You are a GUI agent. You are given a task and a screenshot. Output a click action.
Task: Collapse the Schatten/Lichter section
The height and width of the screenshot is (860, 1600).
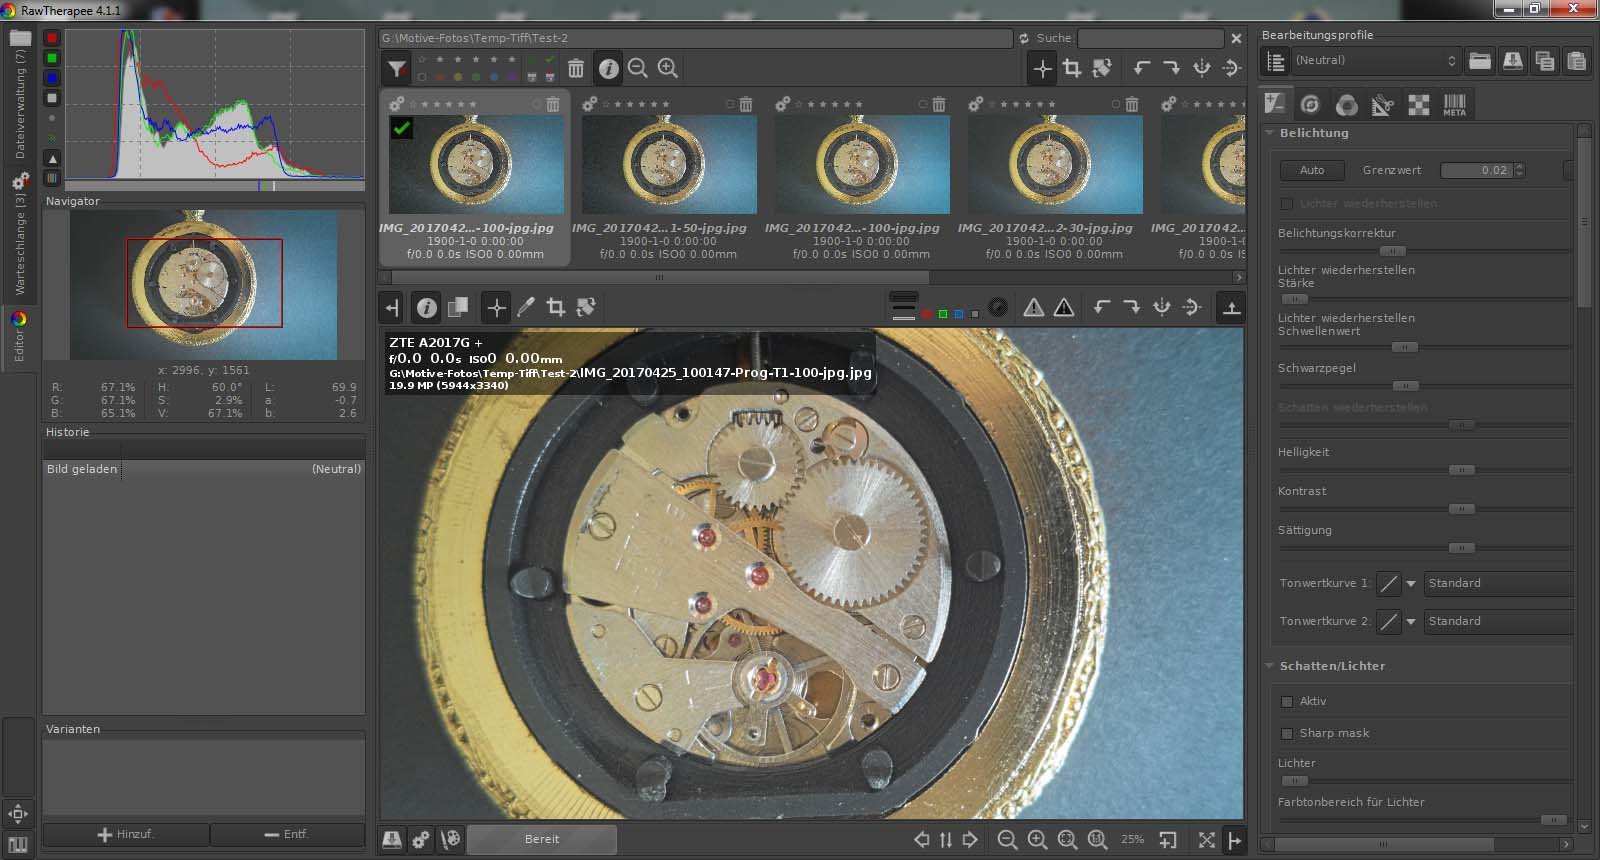[x=1270, y=666]
